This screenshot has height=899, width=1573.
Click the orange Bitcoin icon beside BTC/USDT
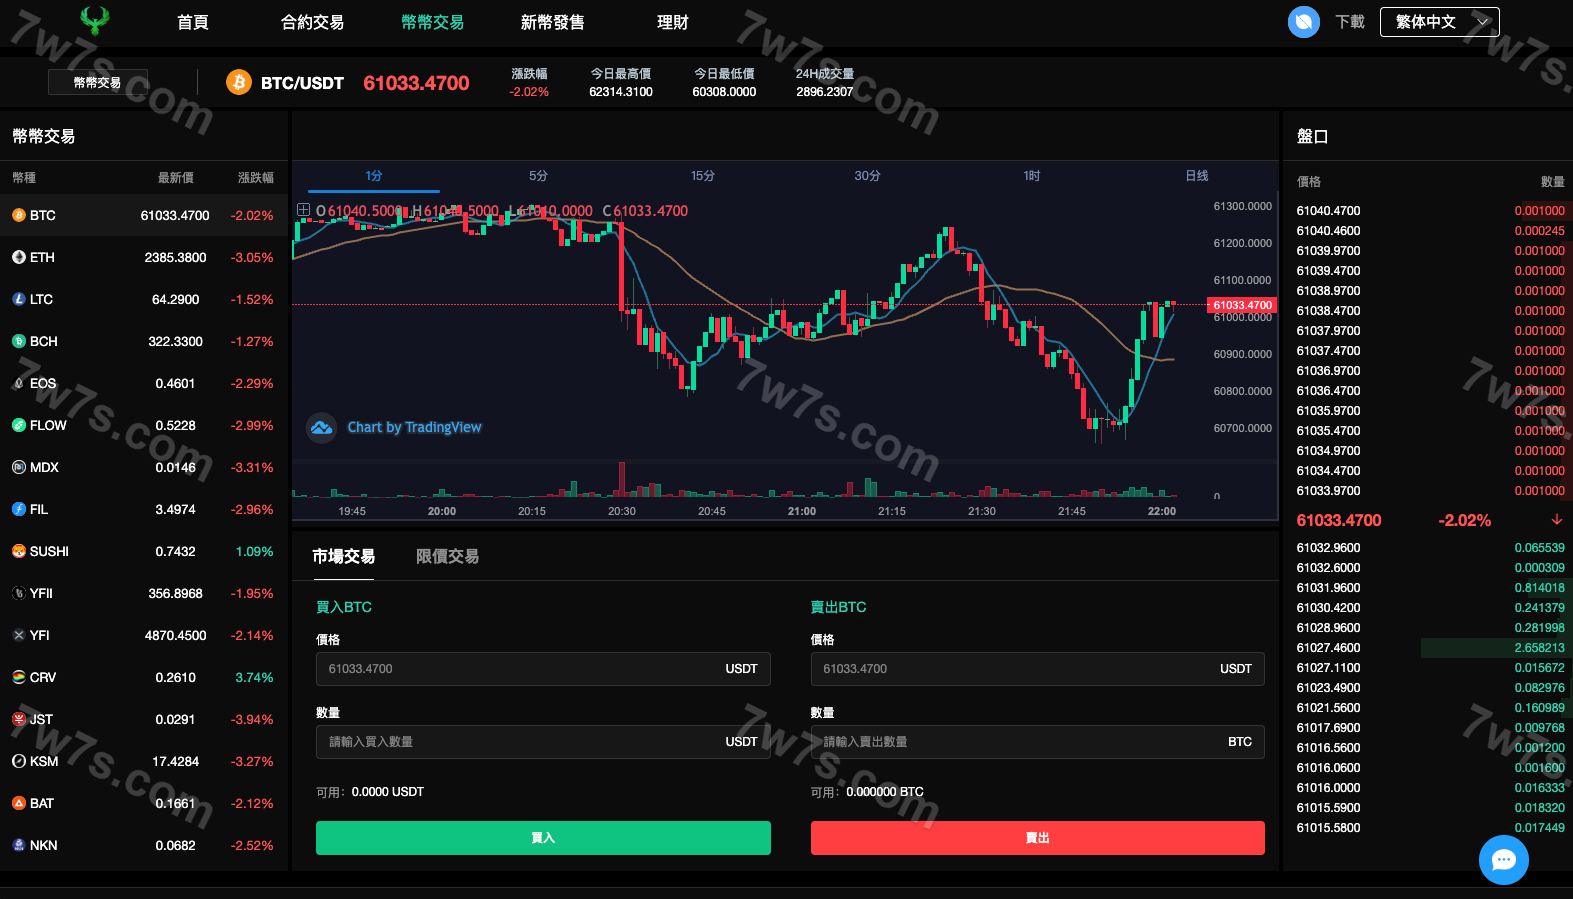238,83
